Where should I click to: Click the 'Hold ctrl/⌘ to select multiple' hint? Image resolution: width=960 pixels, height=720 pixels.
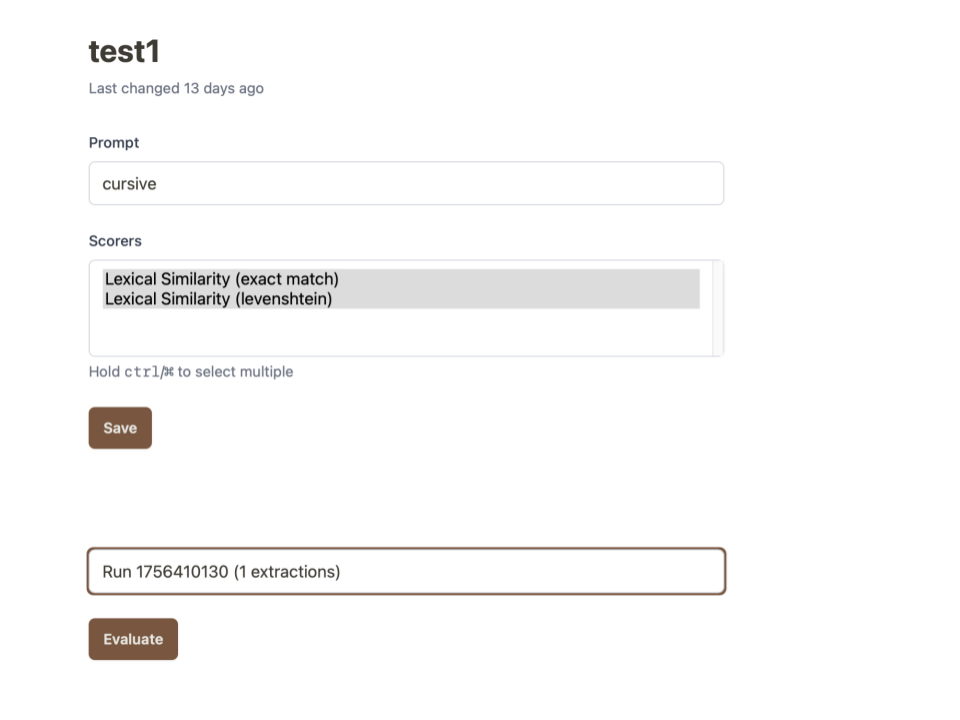click(x=191, y=372)
